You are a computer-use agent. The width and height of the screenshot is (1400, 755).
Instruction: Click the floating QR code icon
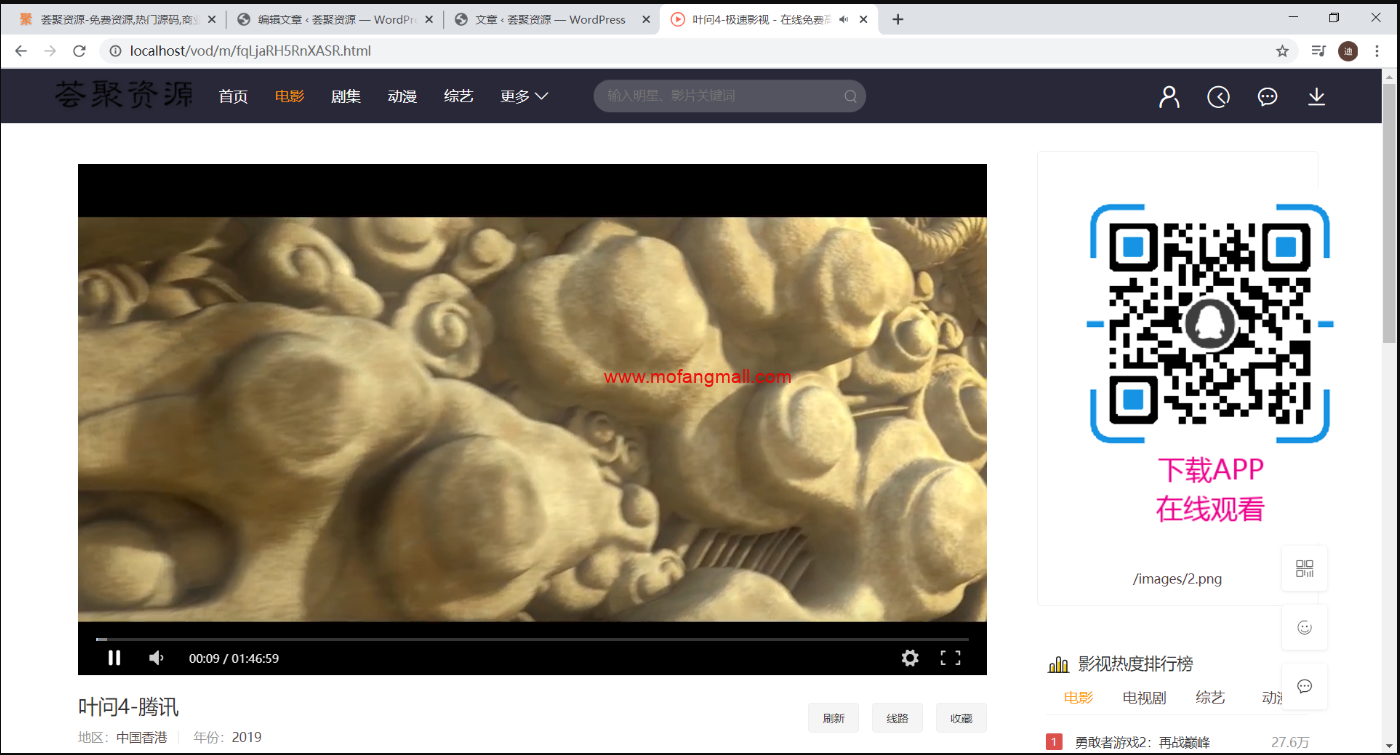point(1304,568)
